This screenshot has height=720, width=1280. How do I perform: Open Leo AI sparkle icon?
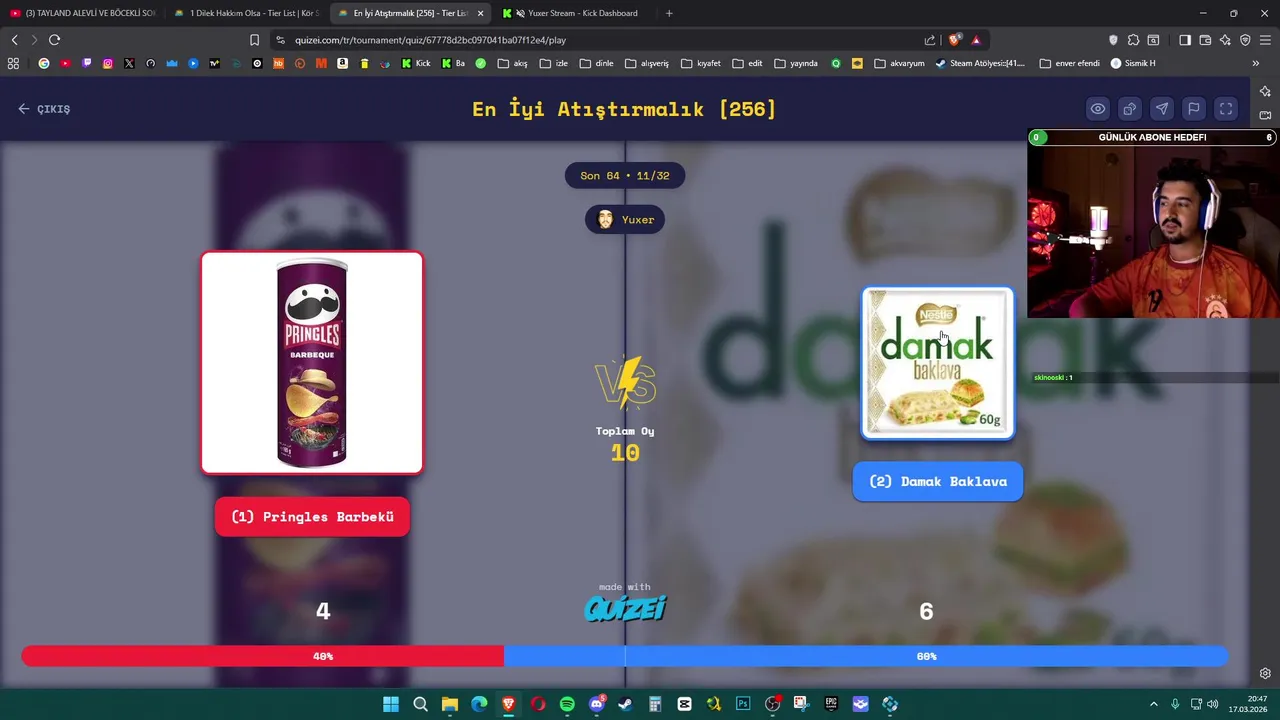[1225, 40]
